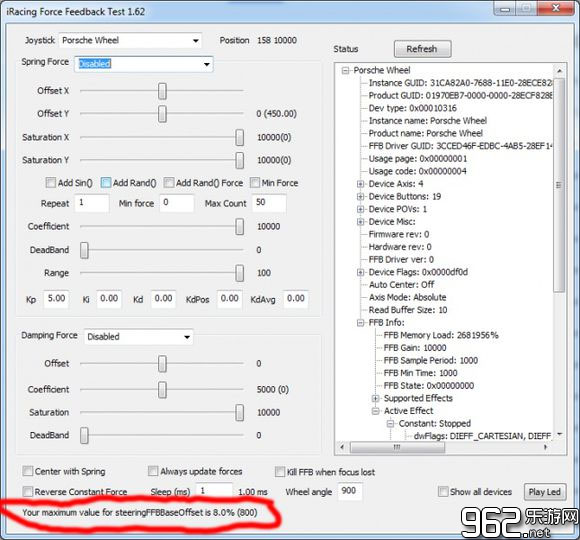Open the Damping Force mode dropdown

(139, 337)
